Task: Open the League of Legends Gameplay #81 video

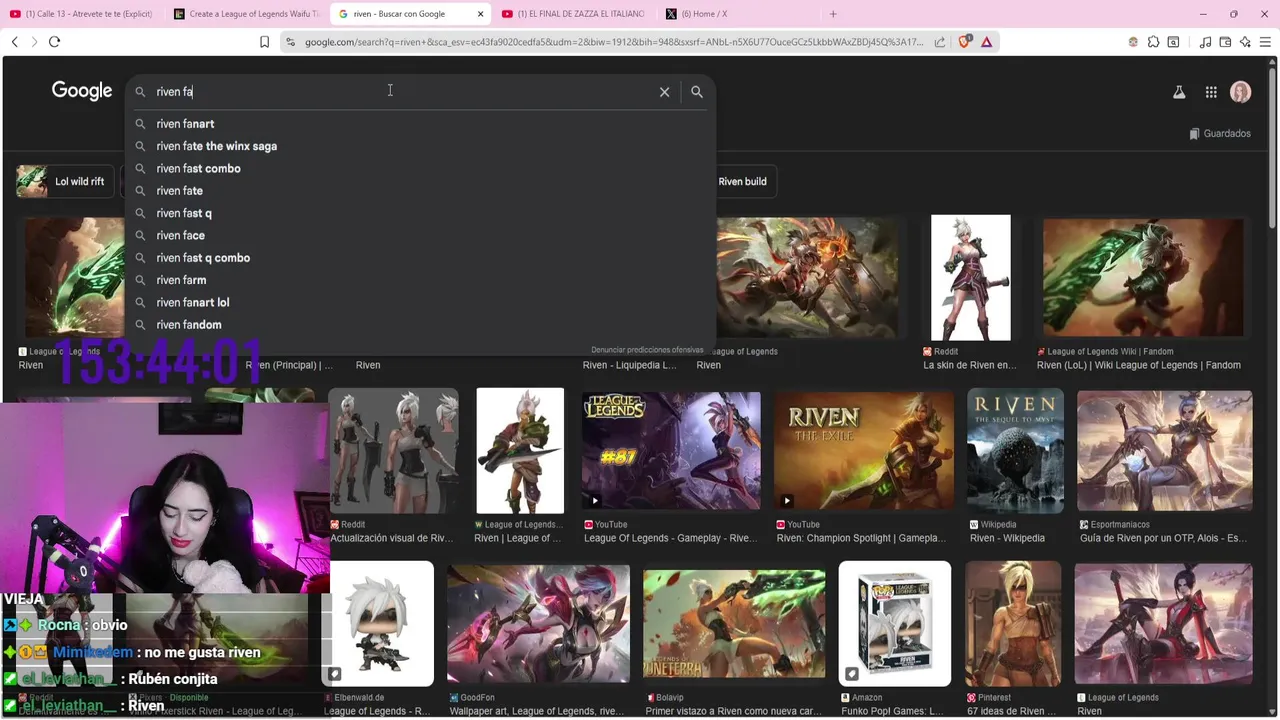Action: (671, 450)
